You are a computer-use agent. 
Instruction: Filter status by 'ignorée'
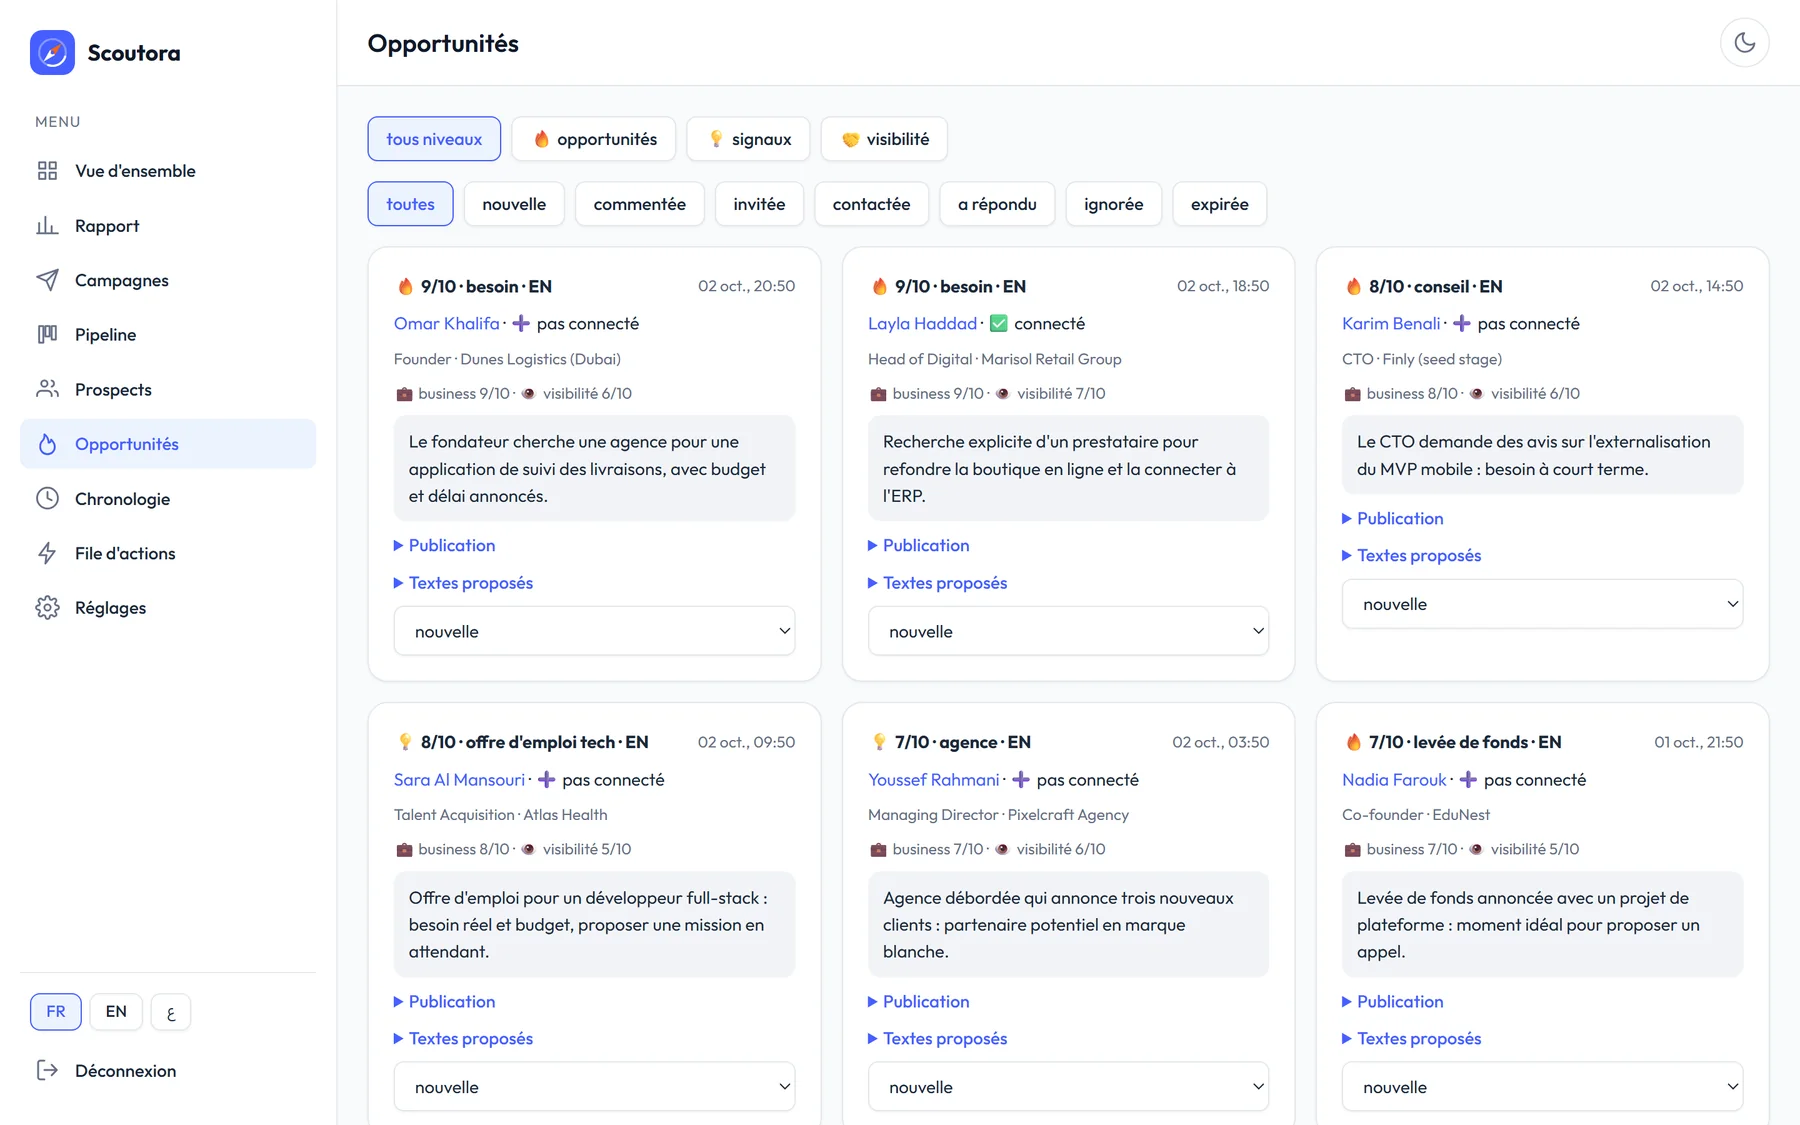[1113, 204]
